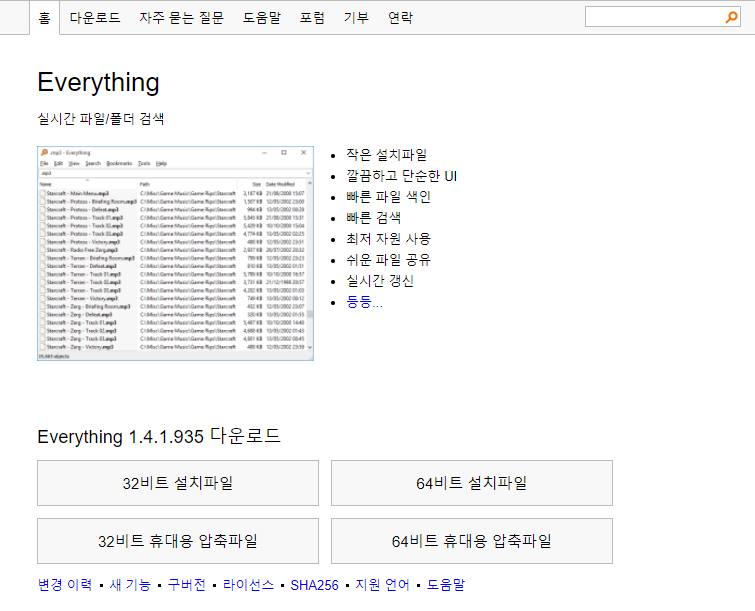Open the 변경 이력 link
This screenshot has height=611, width=755.
click(x=65, y=585)
